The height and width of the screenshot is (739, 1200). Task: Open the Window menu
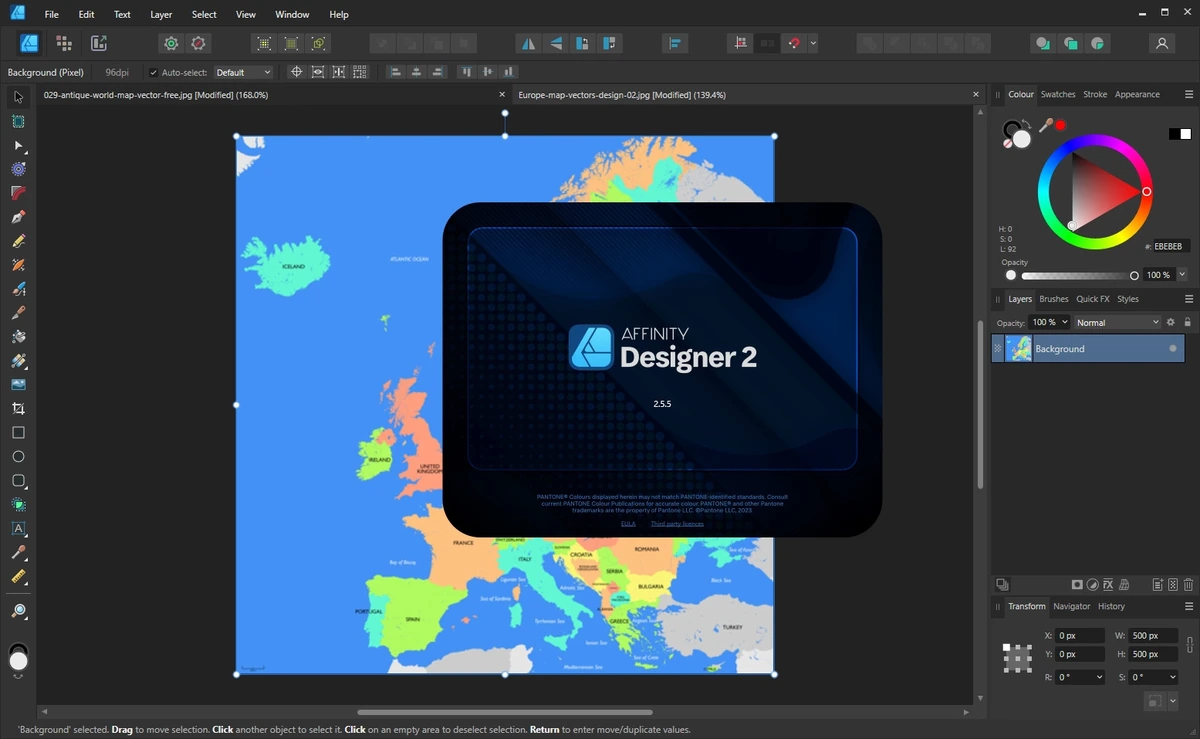292,14
